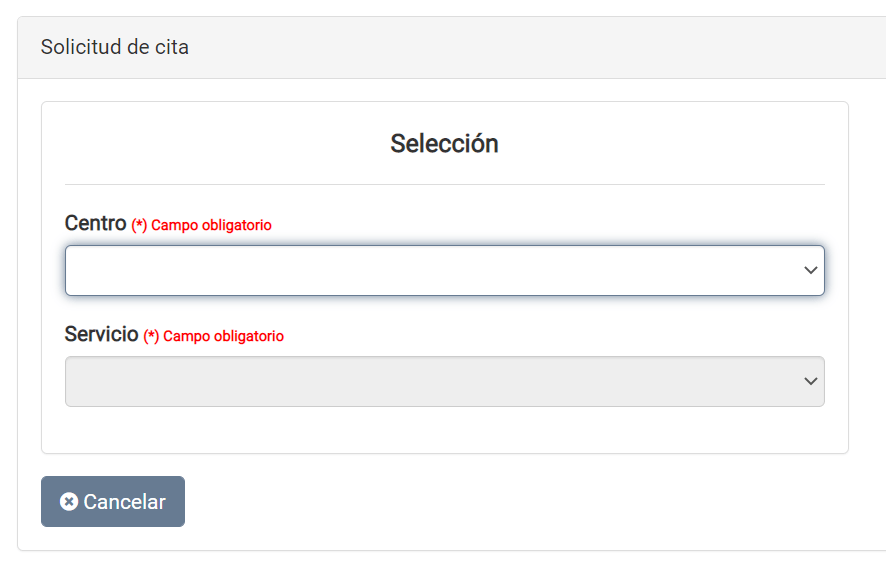Click the word Cancelar on the button
Viewport: 886px width, 563px height.
(x=124, y=502)
